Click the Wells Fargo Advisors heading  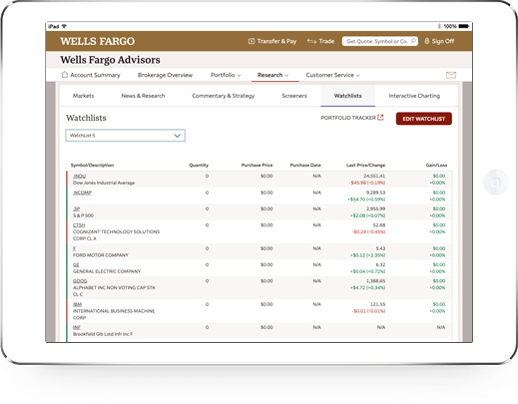pyautogui.click(x=110, y=60)
